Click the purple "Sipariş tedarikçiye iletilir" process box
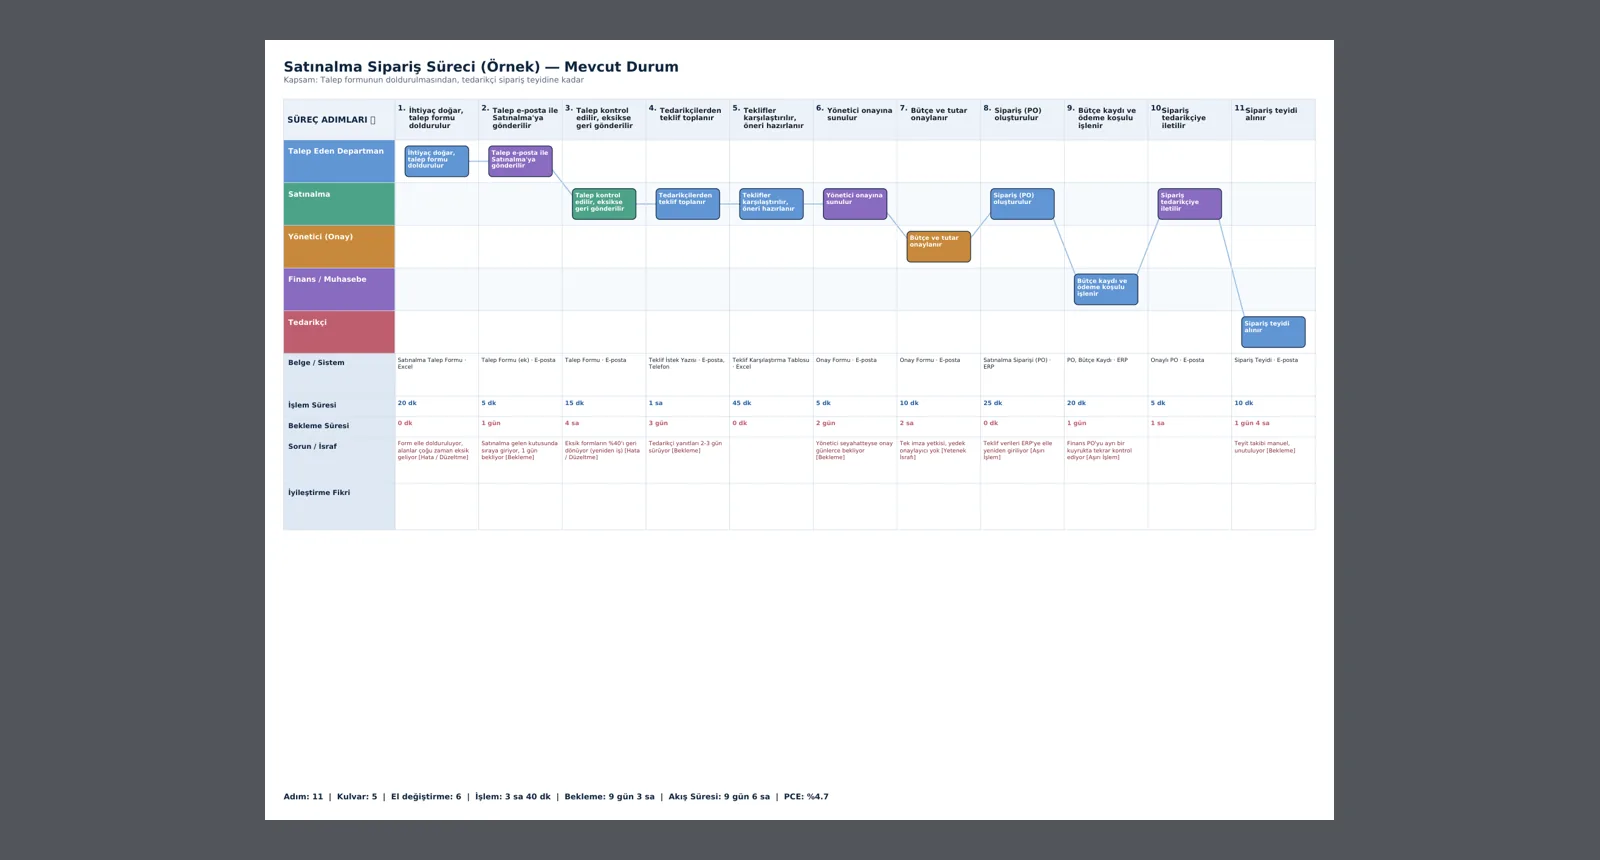Viewport: 1600px width, 860px height. [1189, 204]
